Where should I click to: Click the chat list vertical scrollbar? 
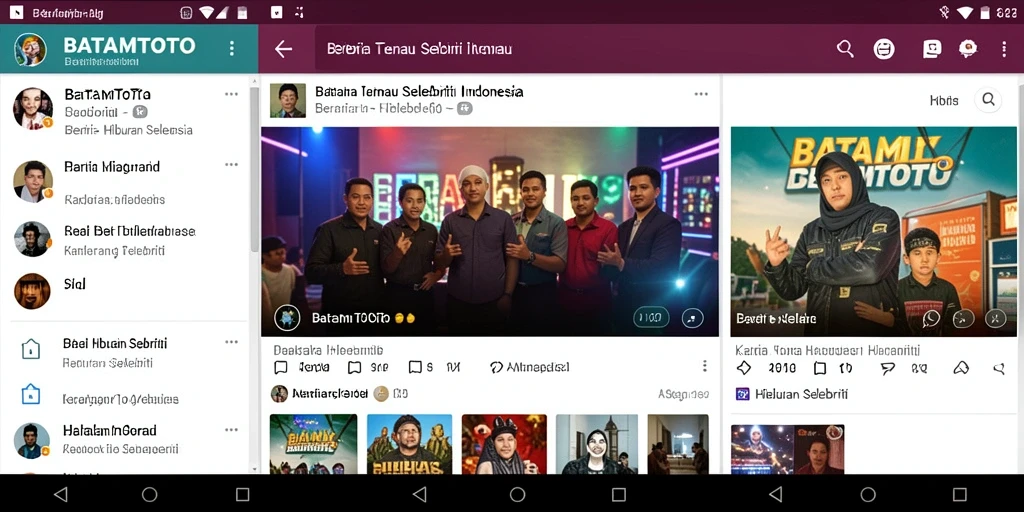click(x=254, y=170)
